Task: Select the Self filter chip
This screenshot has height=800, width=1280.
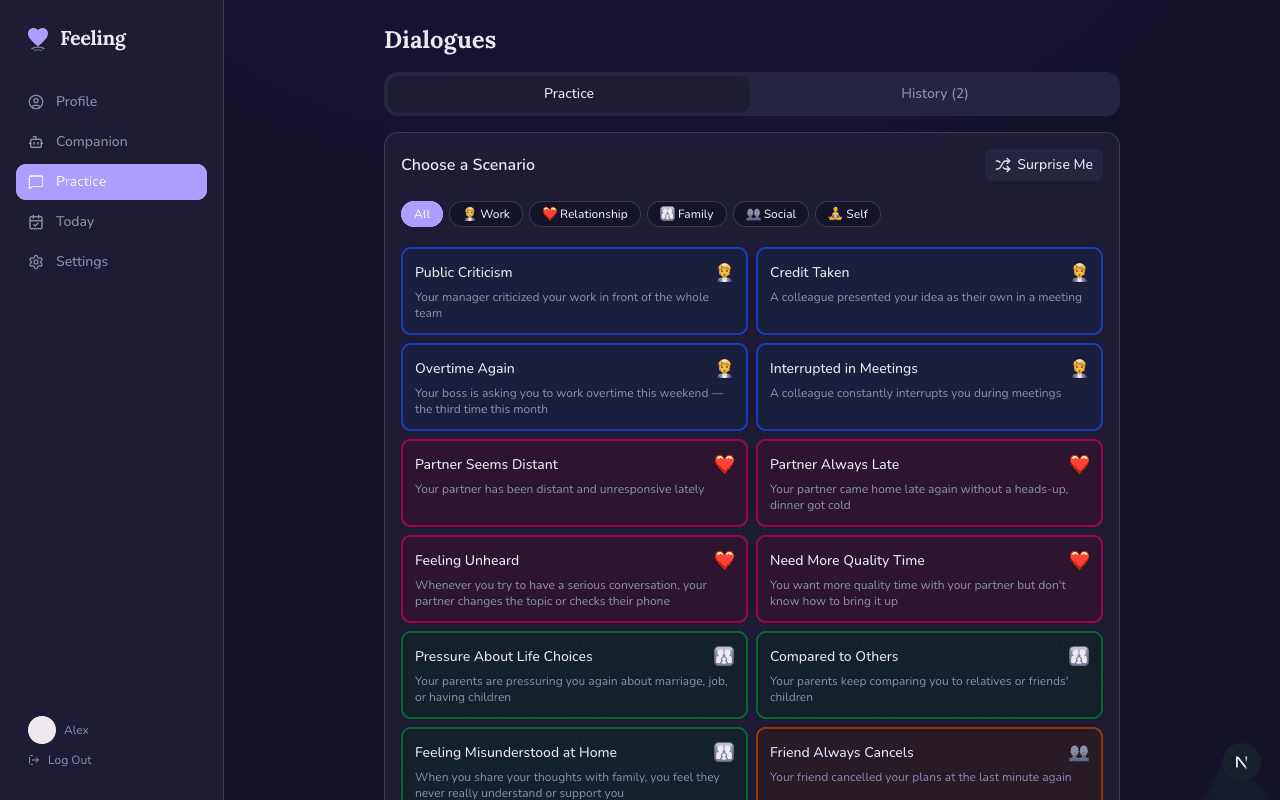Action: pos(848,214)
